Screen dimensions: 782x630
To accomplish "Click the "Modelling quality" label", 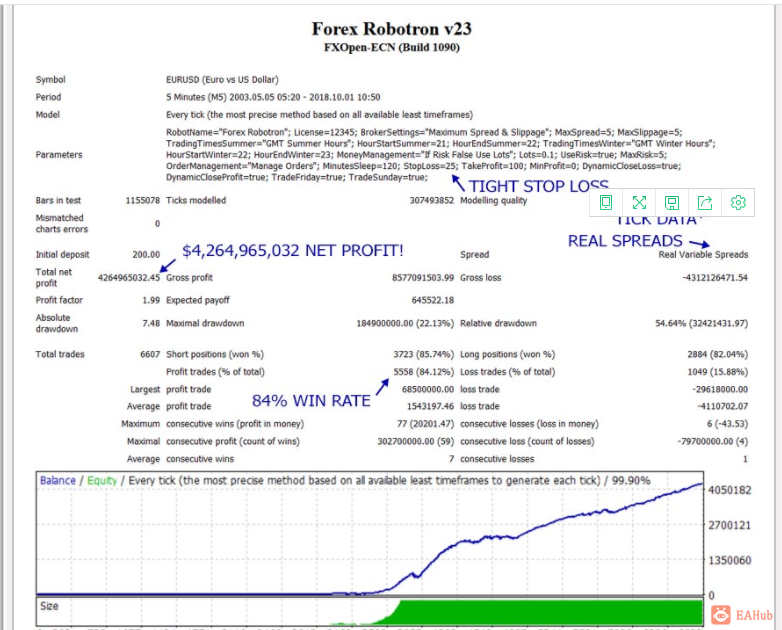I will point(493,201).
